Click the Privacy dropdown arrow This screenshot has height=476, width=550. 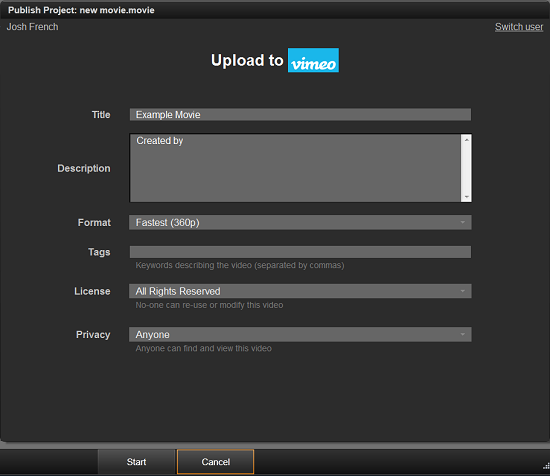click(x=463, y=335)
